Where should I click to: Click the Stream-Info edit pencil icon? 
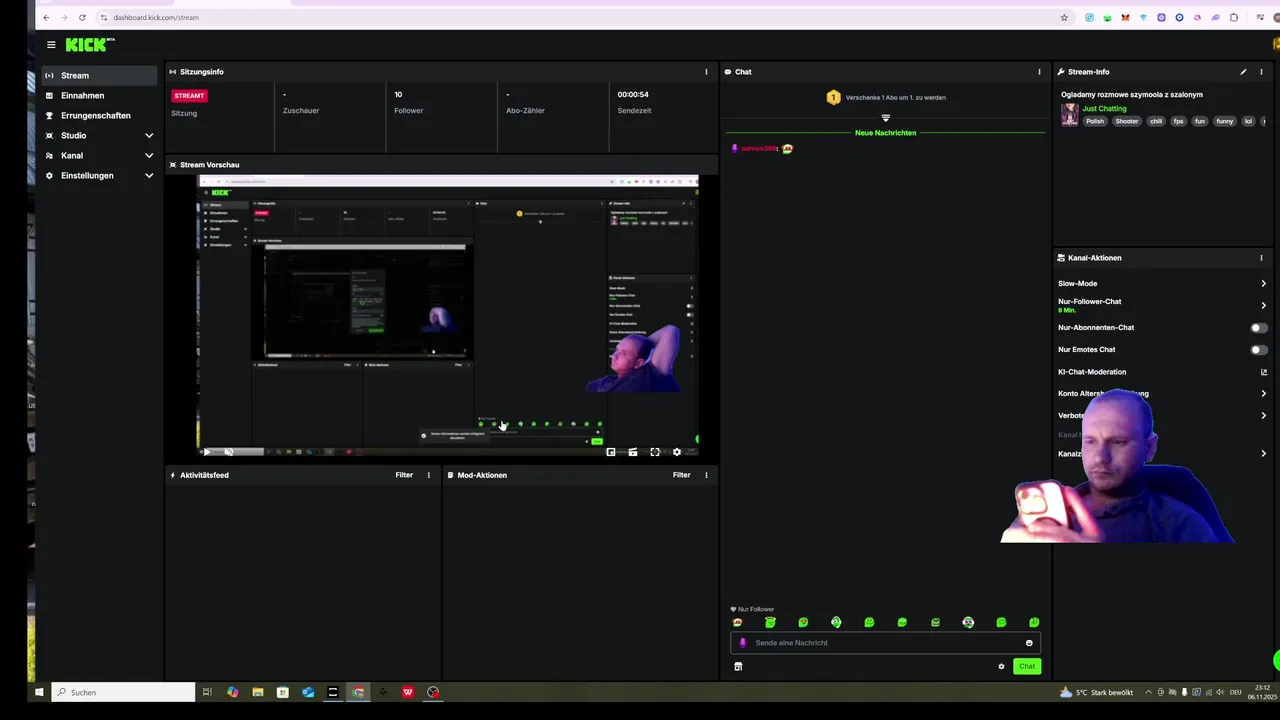tap(1243, 72)
